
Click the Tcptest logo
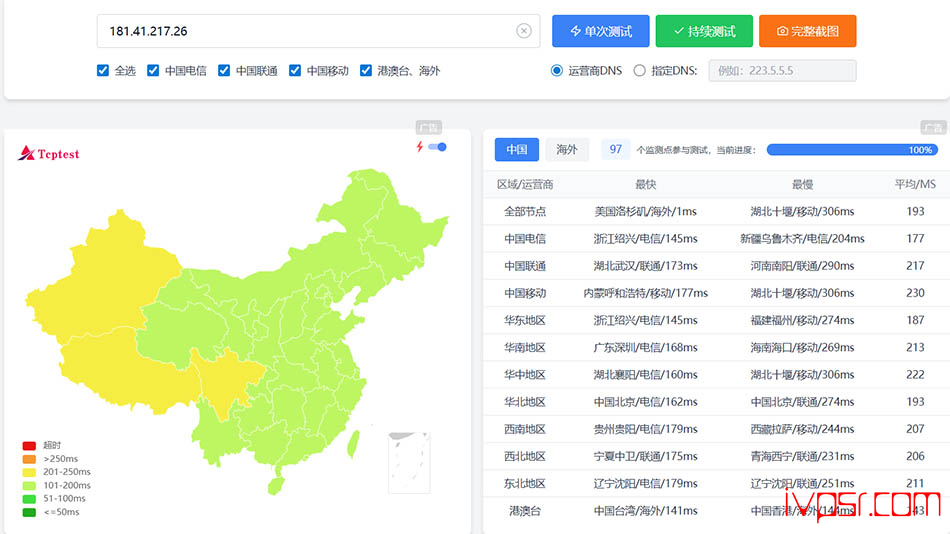click(x=49, y=153)
